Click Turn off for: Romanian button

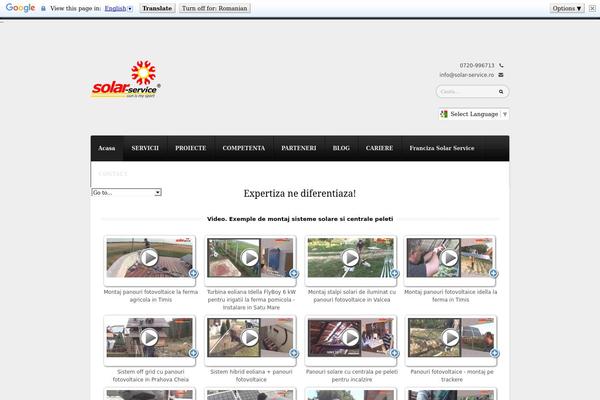coord(215,8)
